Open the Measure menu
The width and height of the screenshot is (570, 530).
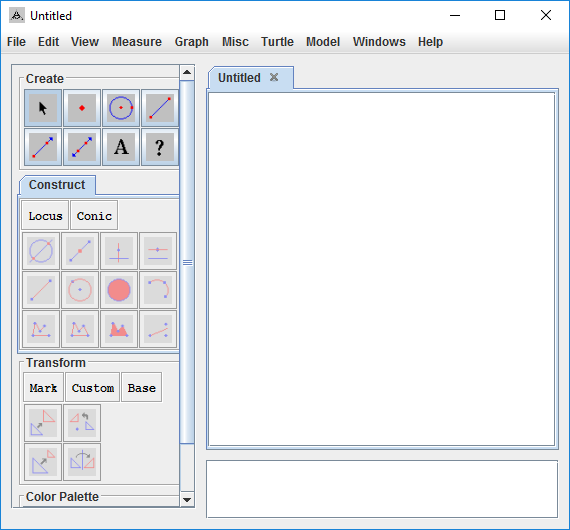click(137, 42)
